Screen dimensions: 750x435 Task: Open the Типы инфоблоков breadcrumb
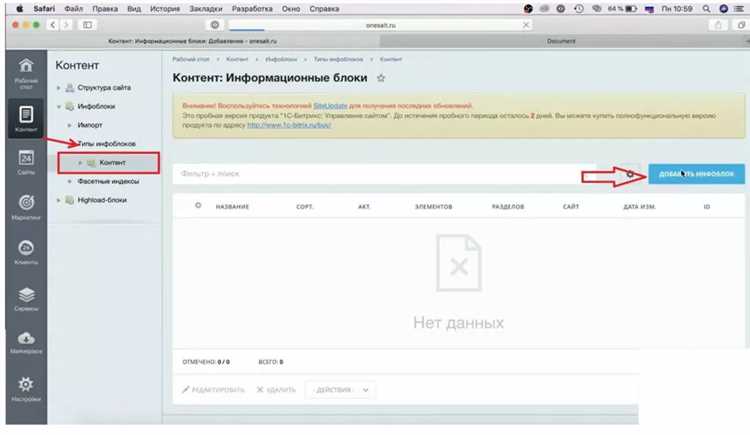(x=338, y=59)
